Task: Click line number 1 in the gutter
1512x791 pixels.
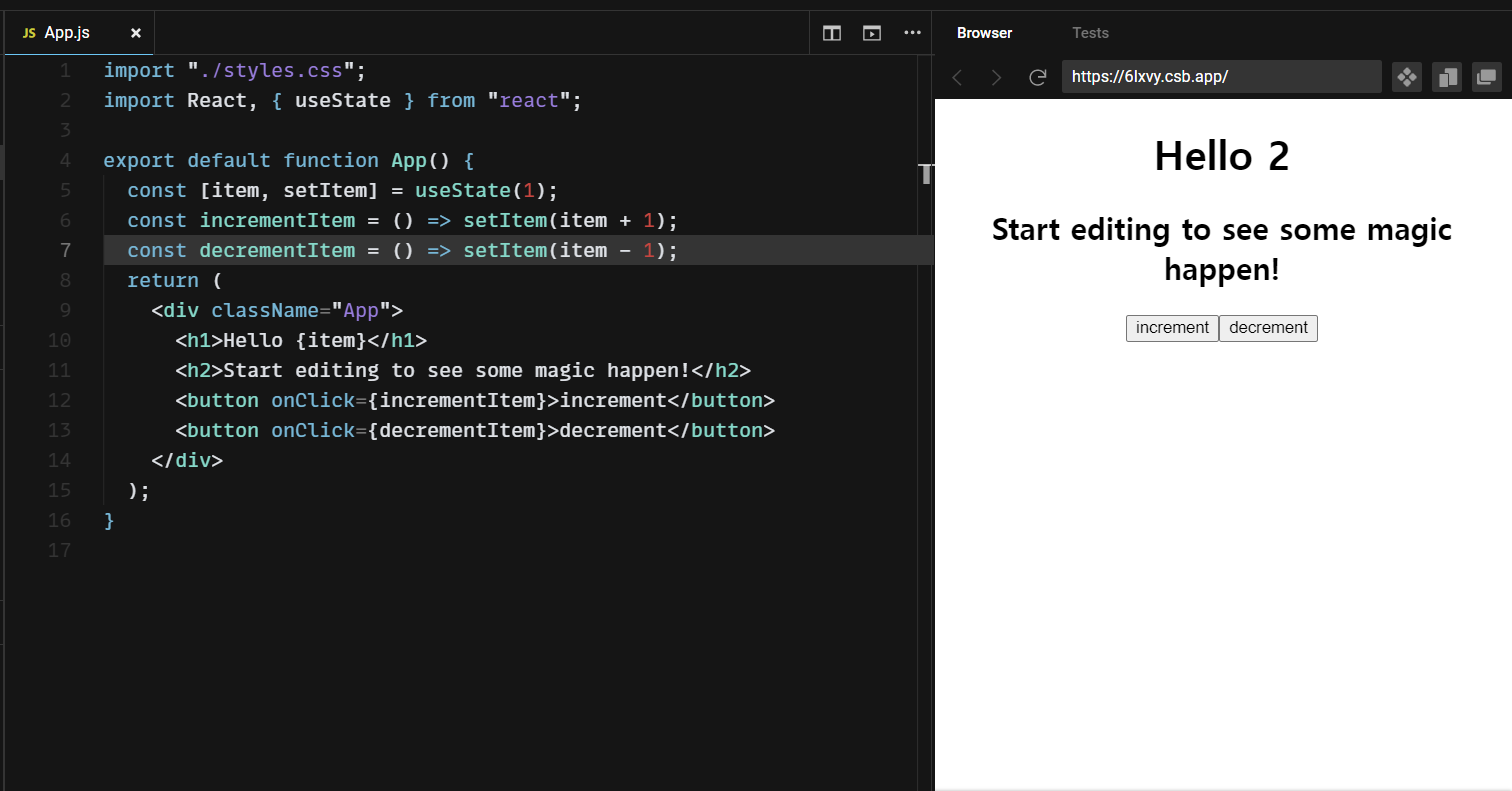Action: [x=65, y=70]
